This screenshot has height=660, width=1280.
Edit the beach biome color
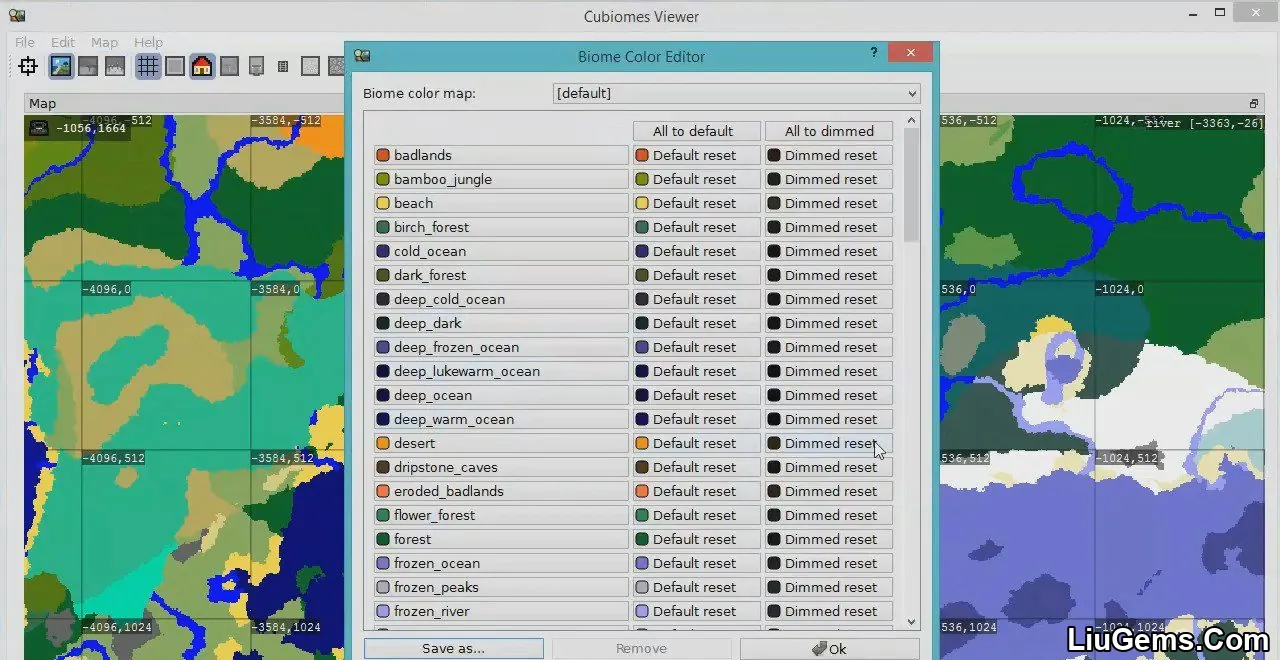tap(501, 203)
